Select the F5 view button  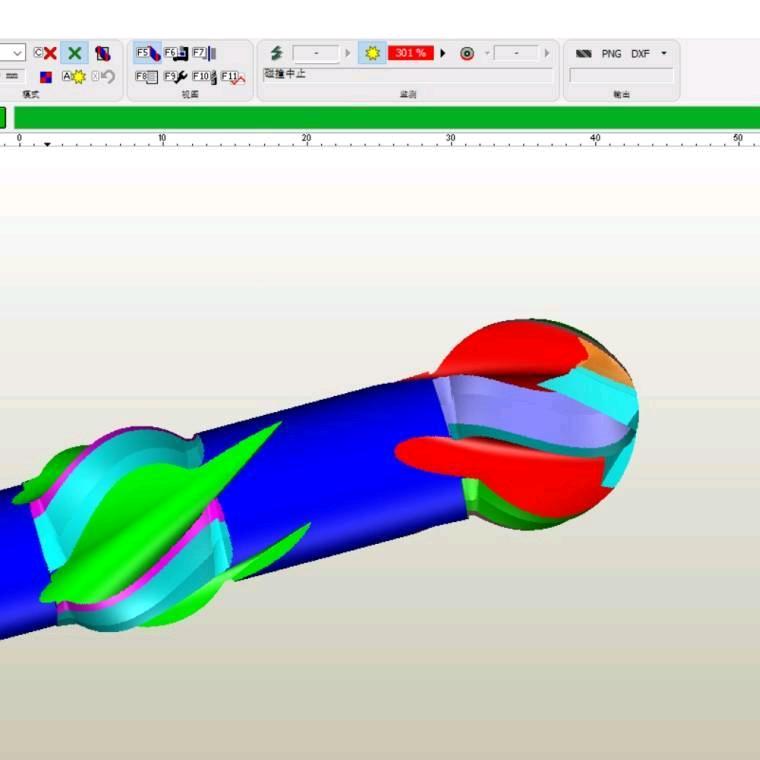tap(147, 53)
